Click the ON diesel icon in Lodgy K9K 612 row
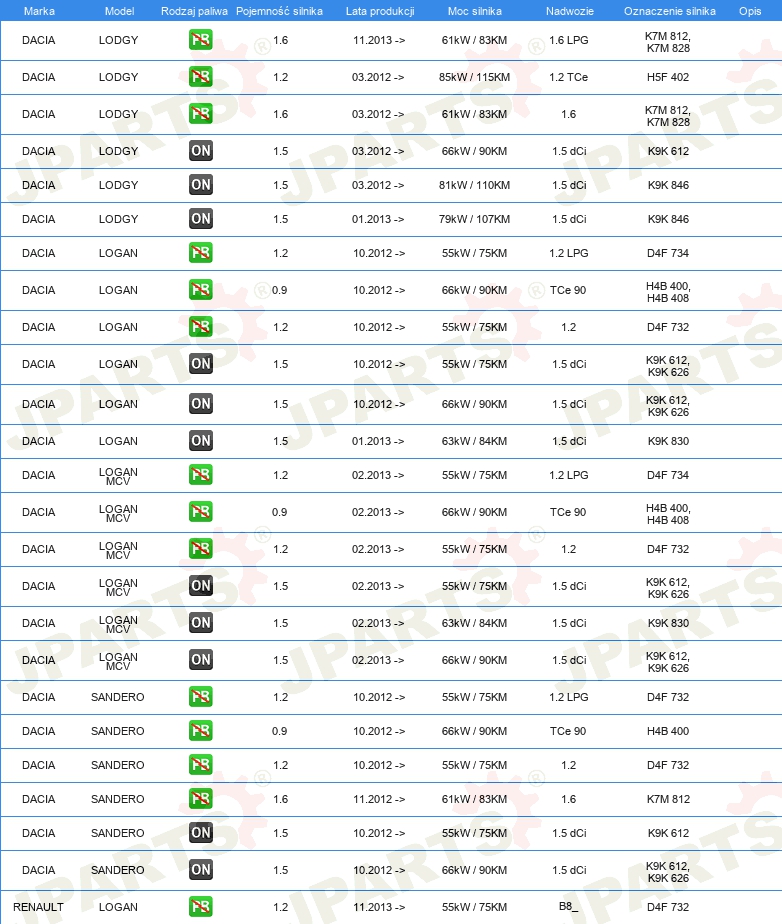 [200, 151]
